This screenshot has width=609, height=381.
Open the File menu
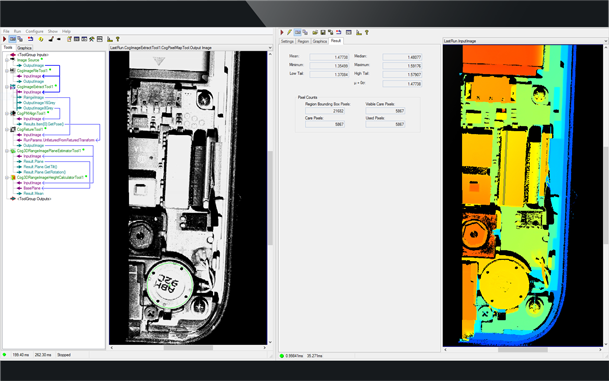(x=6, y=31)
